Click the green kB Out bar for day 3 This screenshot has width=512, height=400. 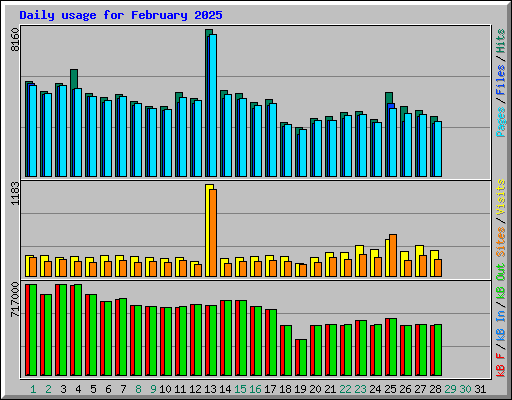tap(63, 330)
